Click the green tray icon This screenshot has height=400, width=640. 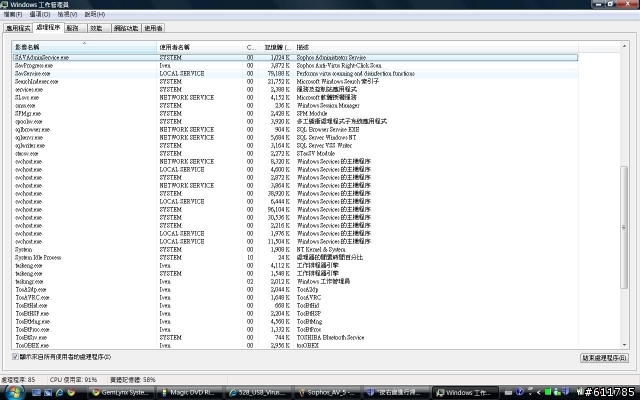(548, 392)
